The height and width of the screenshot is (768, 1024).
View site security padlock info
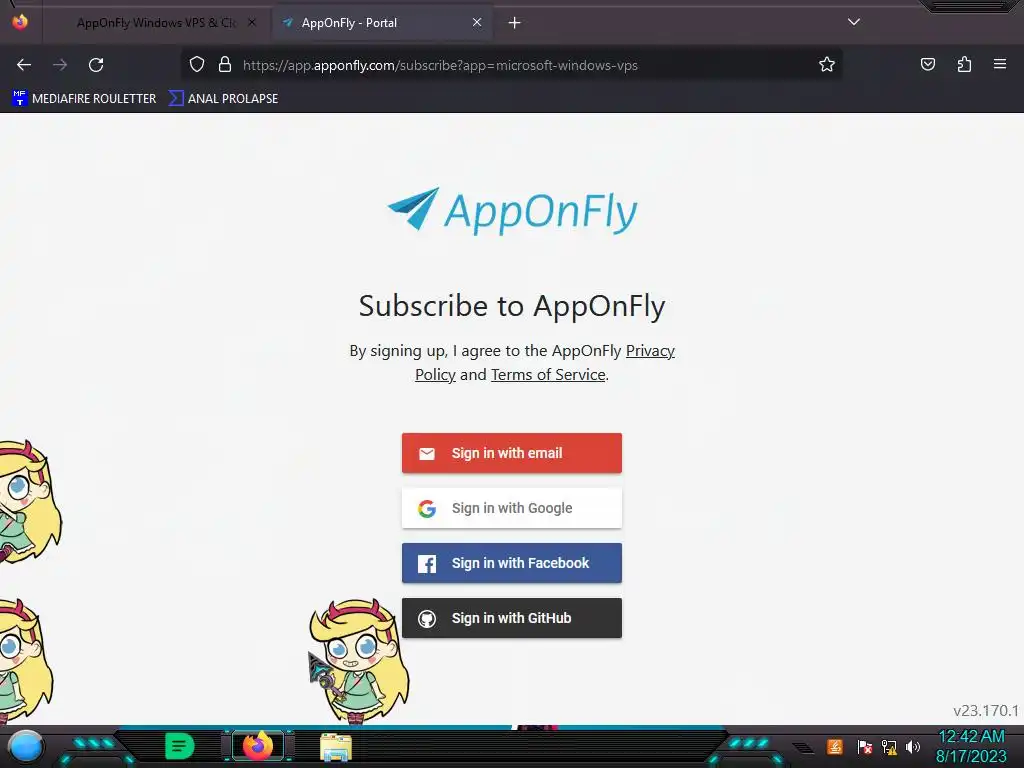point(225,65)
